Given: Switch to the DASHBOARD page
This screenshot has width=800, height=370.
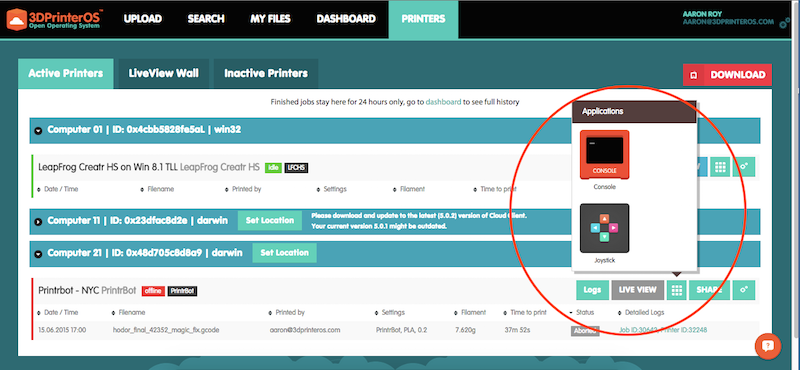Looking at the screenshot, I should [x=346, y=19].
